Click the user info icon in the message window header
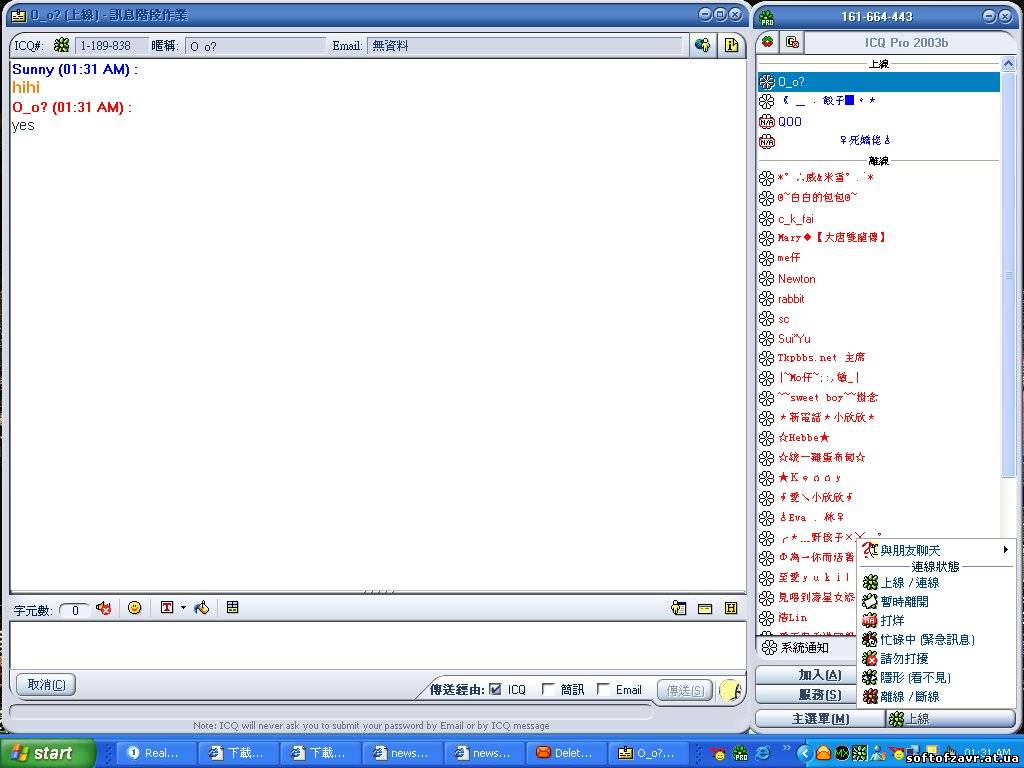 pyautogui.click(x=703, y=45)
